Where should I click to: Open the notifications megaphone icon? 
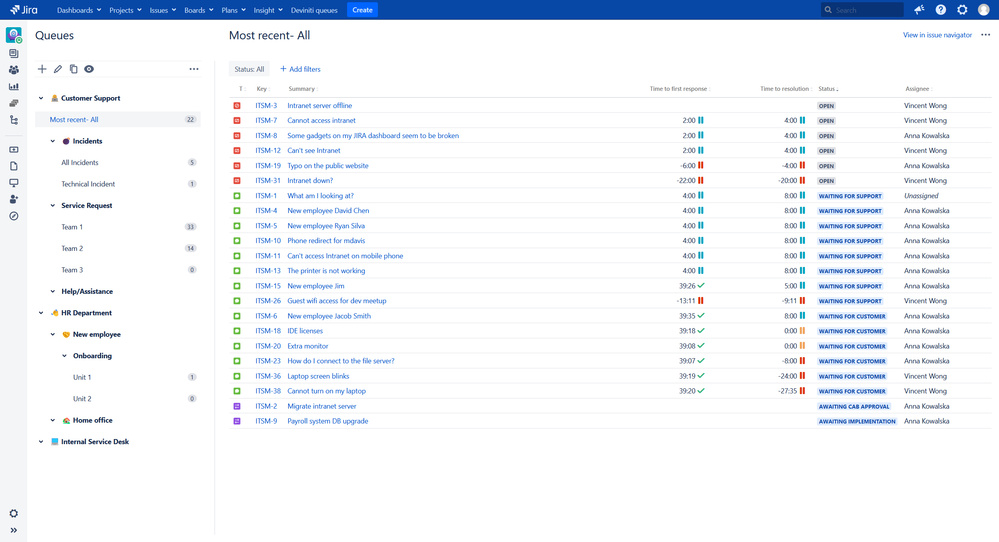click(919, 10)
